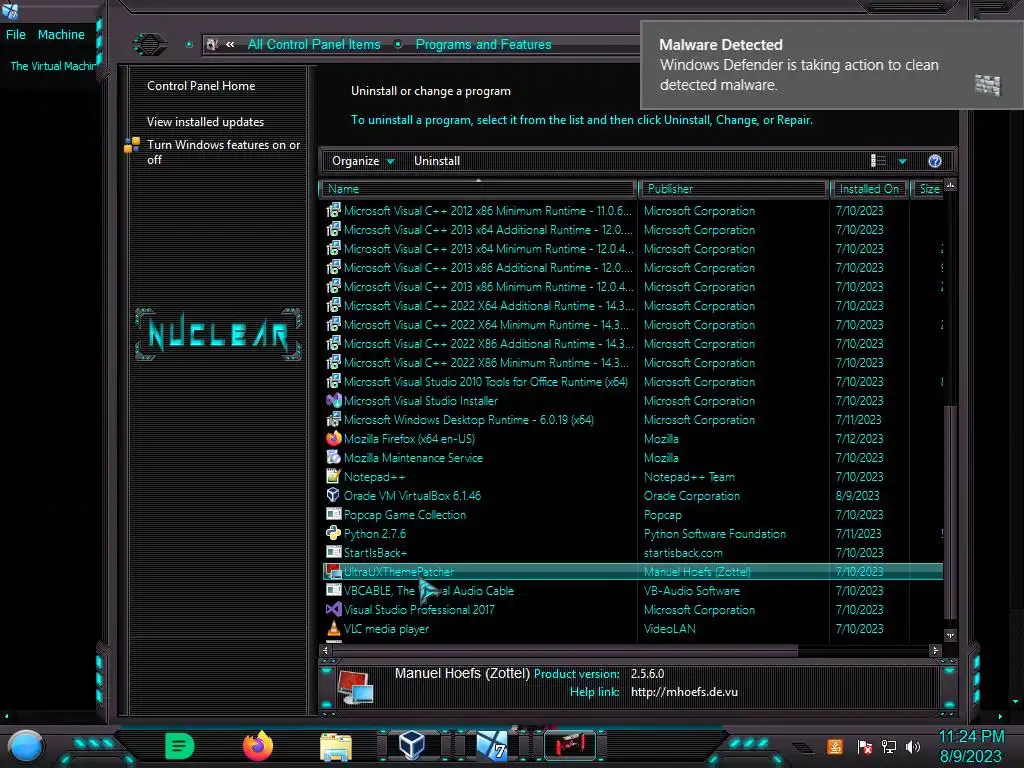
Task: Select Microsoft Visual C++ 2013 x64 Additional Runtime
Action: click(488, 230)
